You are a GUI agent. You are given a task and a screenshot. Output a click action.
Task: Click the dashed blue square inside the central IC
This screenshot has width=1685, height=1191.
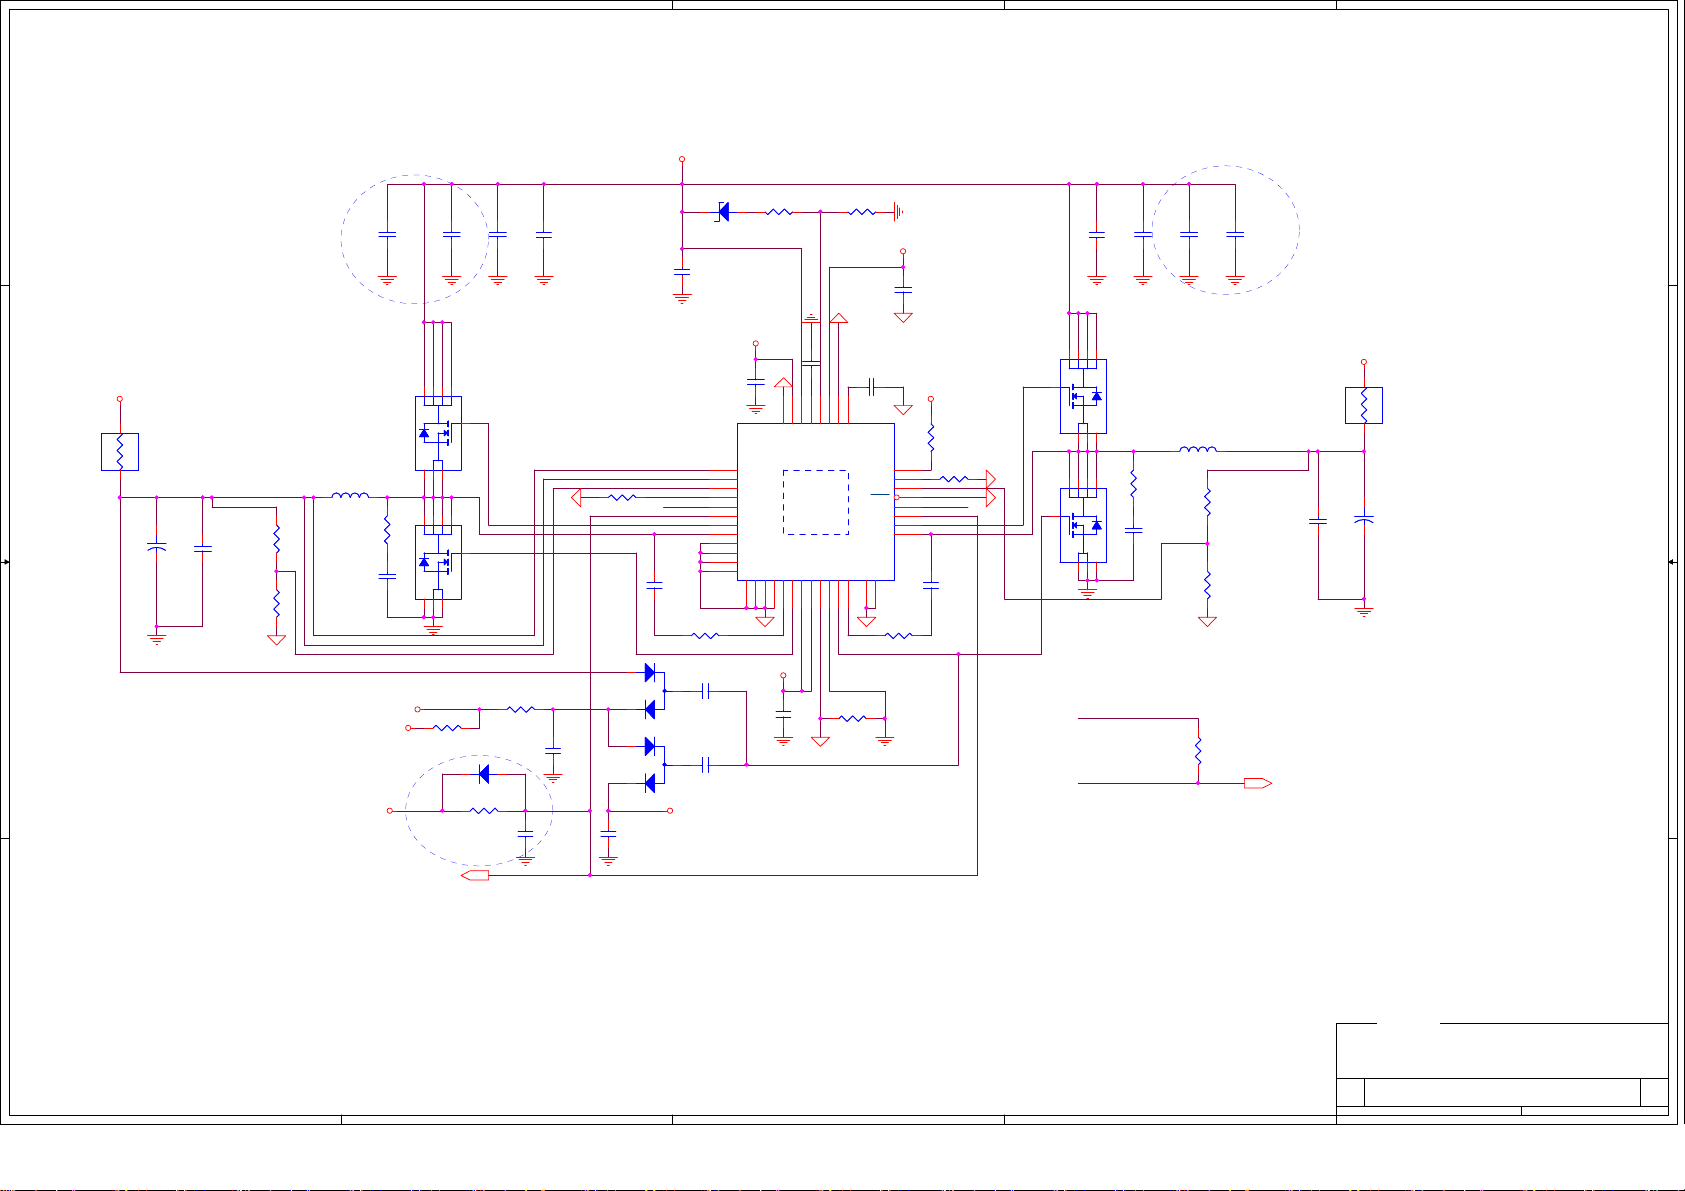pos(816,502)
